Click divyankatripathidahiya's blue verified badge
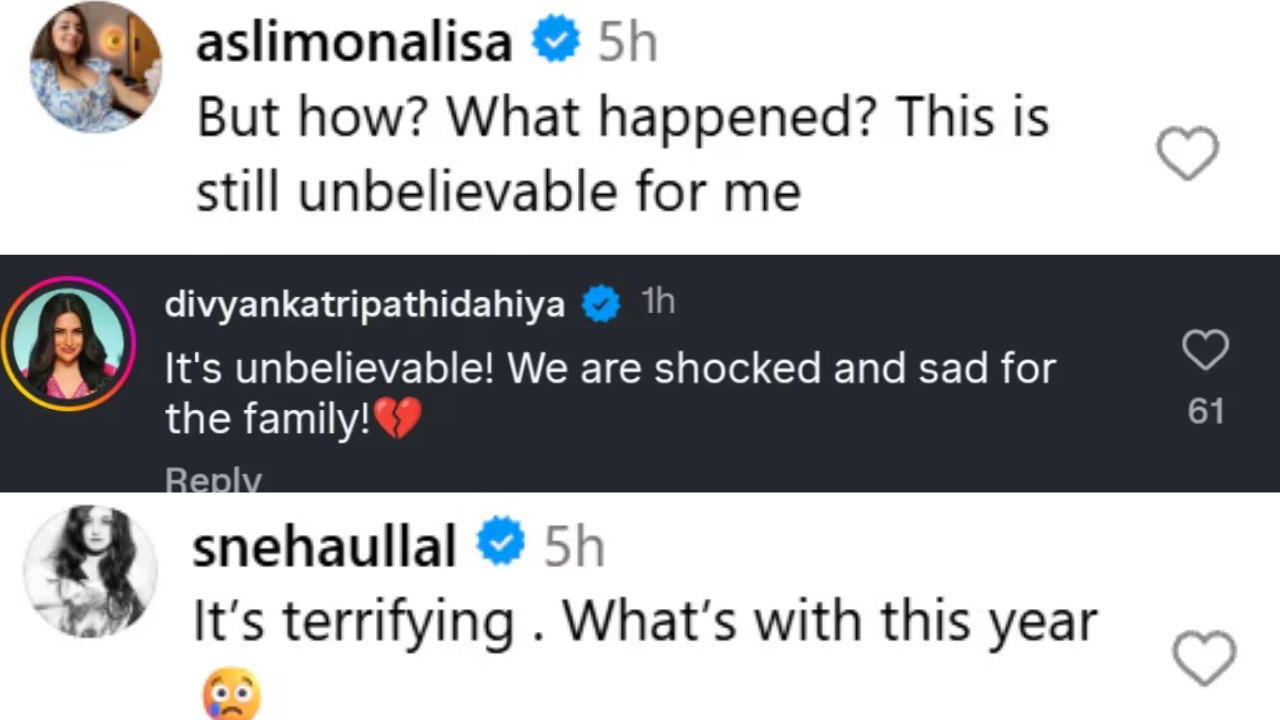 point(601,304)
